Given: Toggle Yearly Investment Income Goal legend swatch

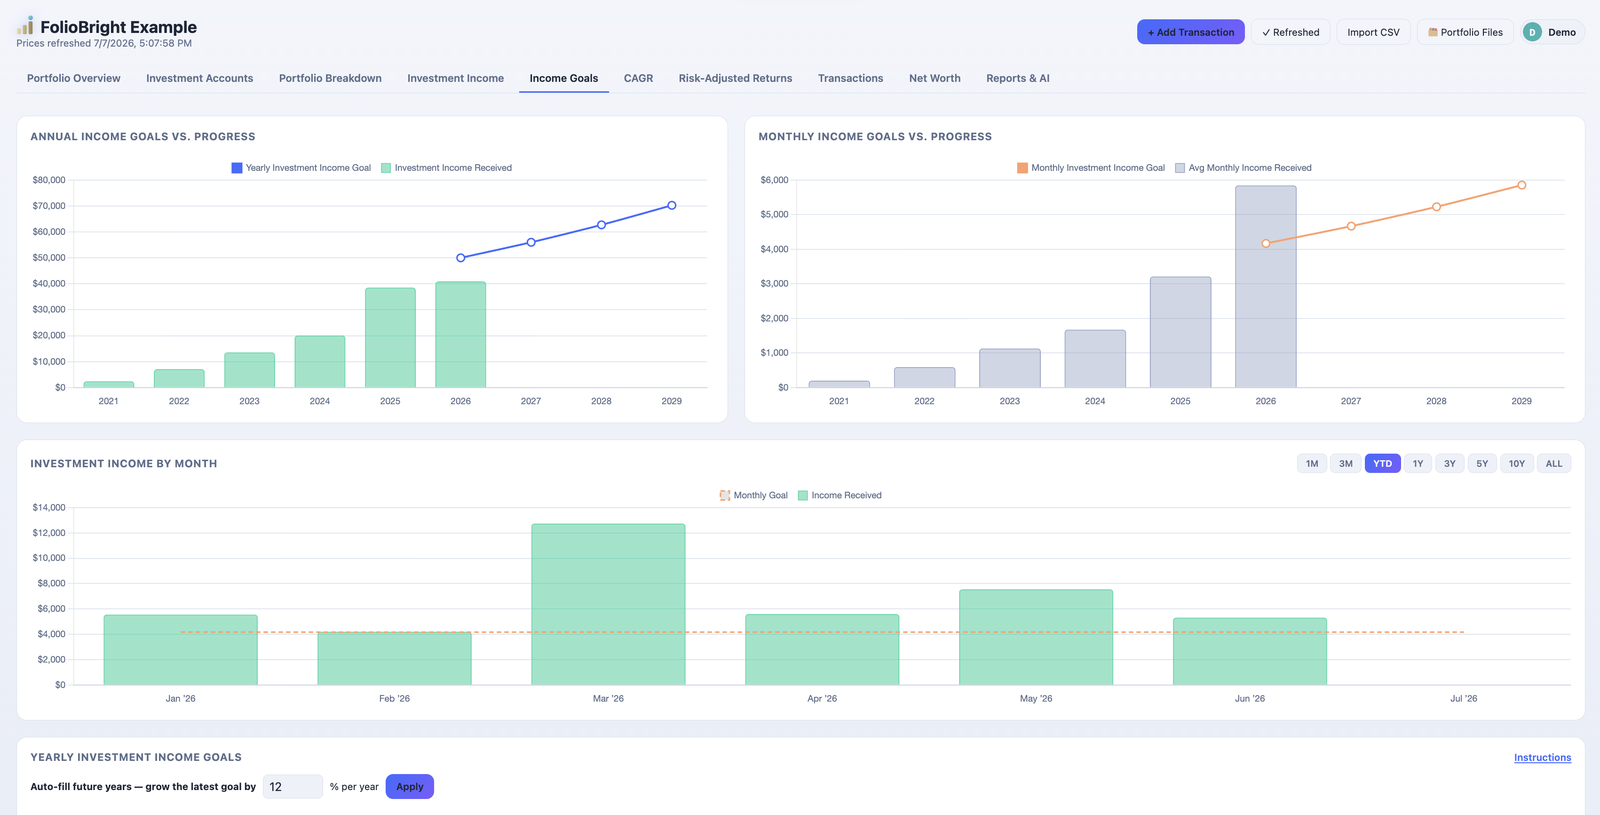Looking at the screenshot, I should tap(237, 168).
